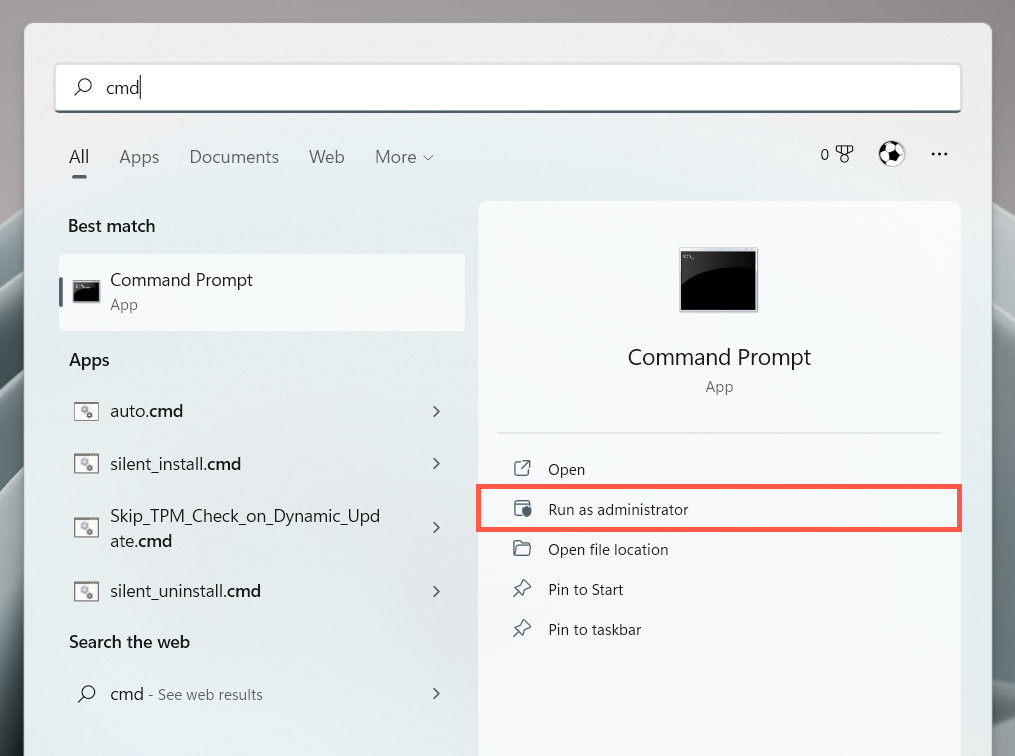Switch to the Apps tab

139,157
